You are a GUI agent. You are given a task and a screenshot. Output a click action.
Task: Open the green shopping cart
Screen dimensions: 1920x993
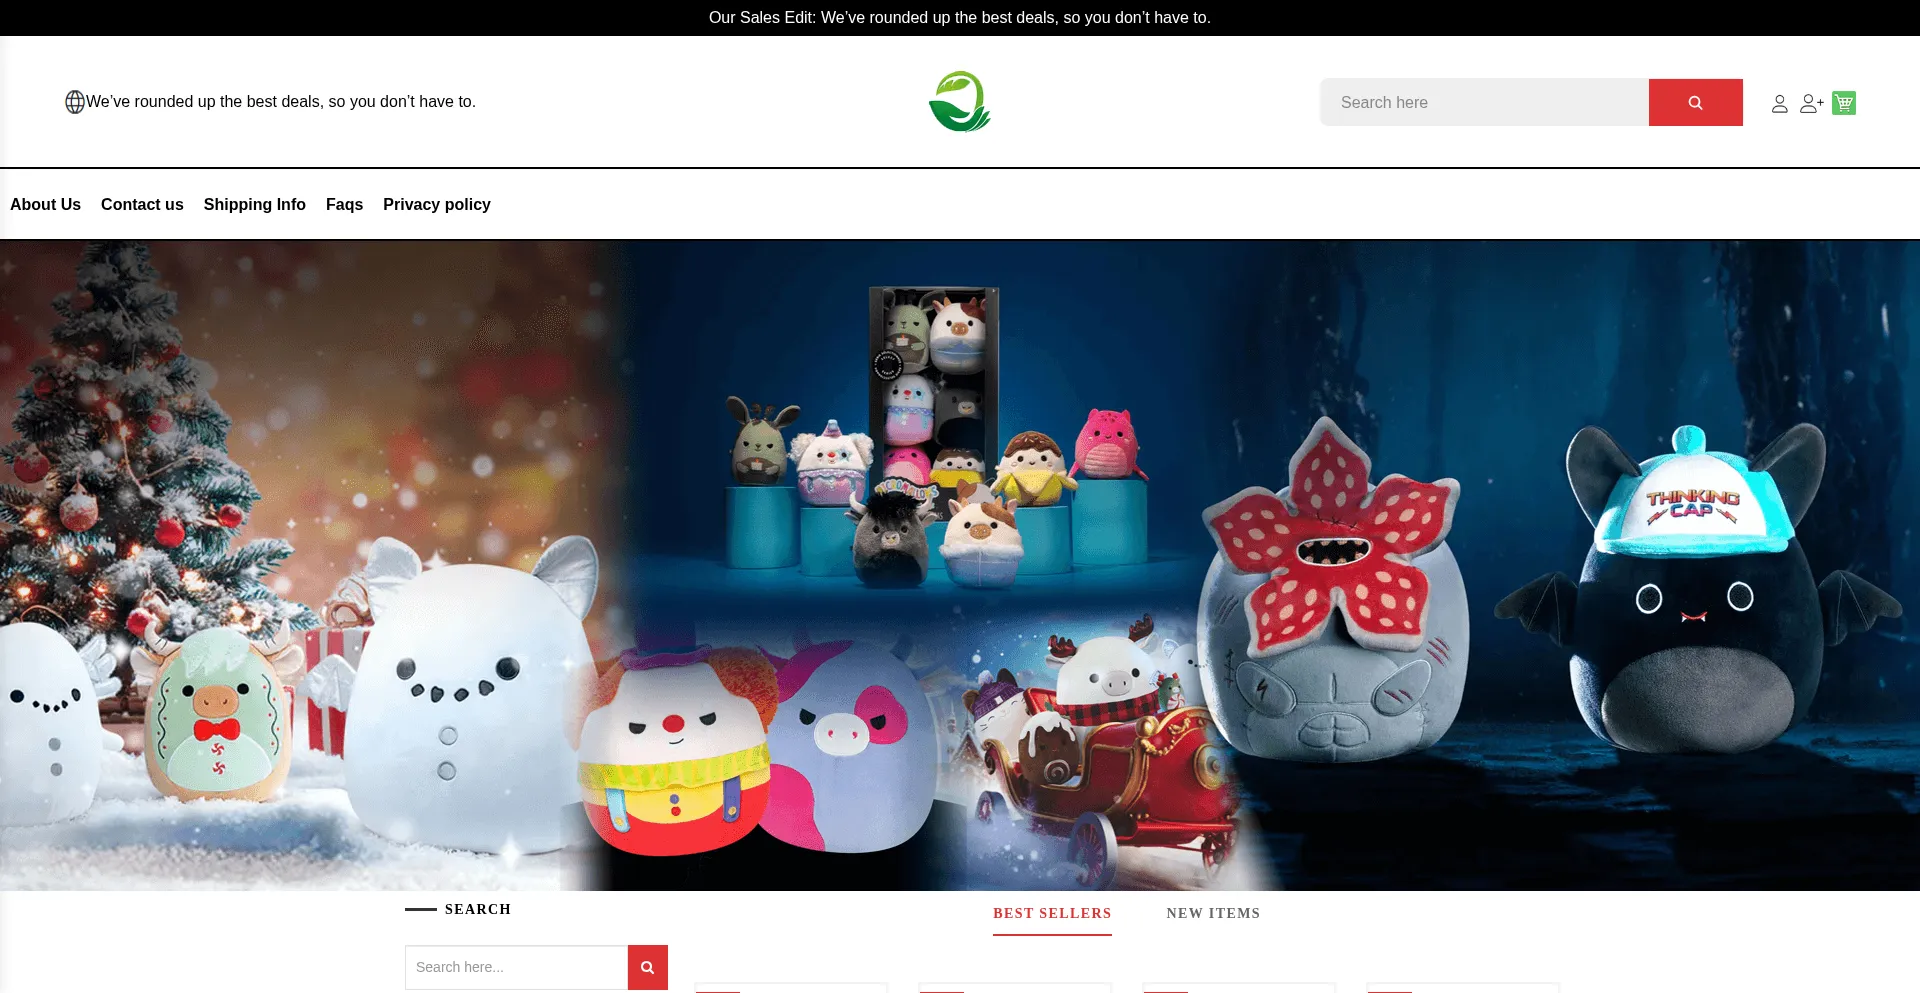coord(1844,103)
